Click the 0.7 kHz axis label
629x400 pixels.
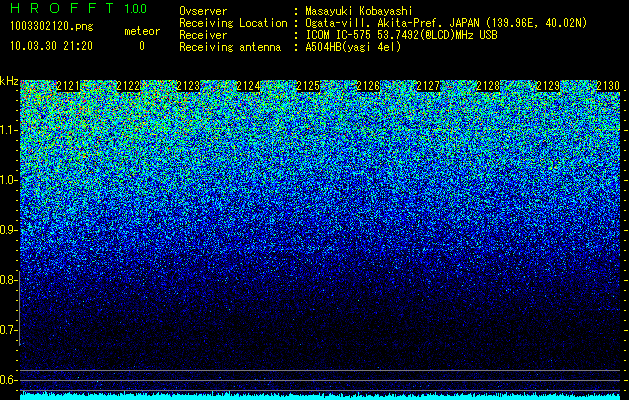[8, 330]
